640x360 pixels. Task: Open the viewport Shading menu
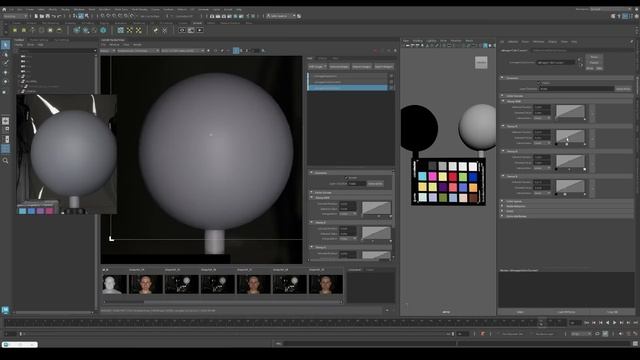pos(418,41)
